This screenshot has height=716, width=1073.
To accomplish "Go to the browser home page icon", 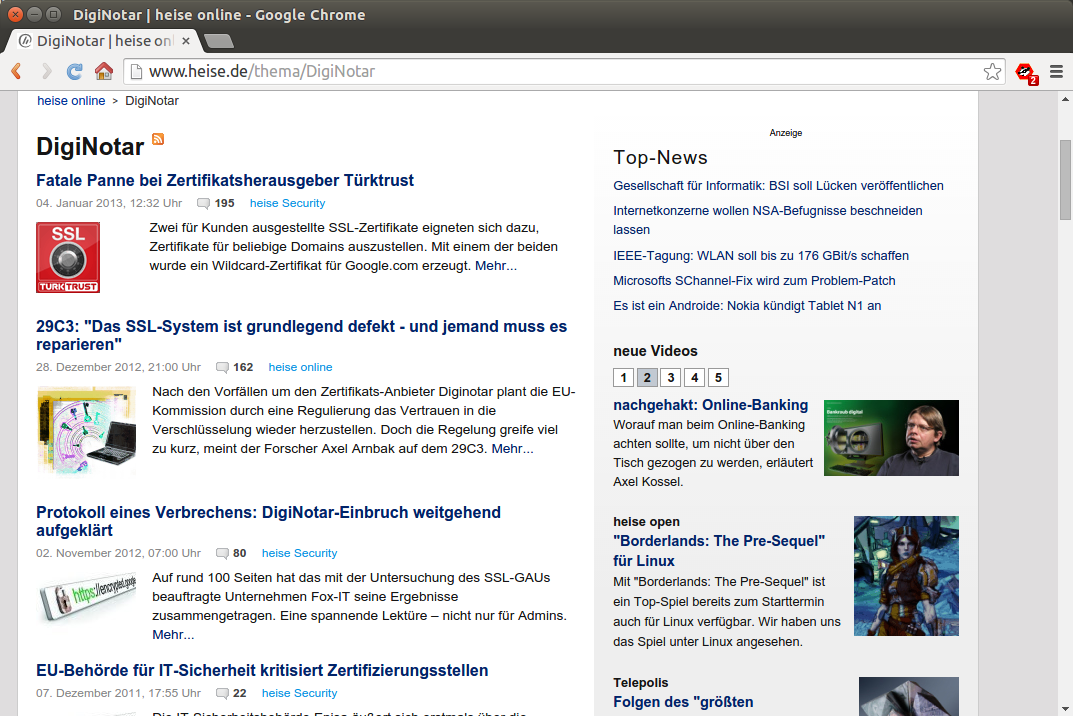I will pos(103,71).
